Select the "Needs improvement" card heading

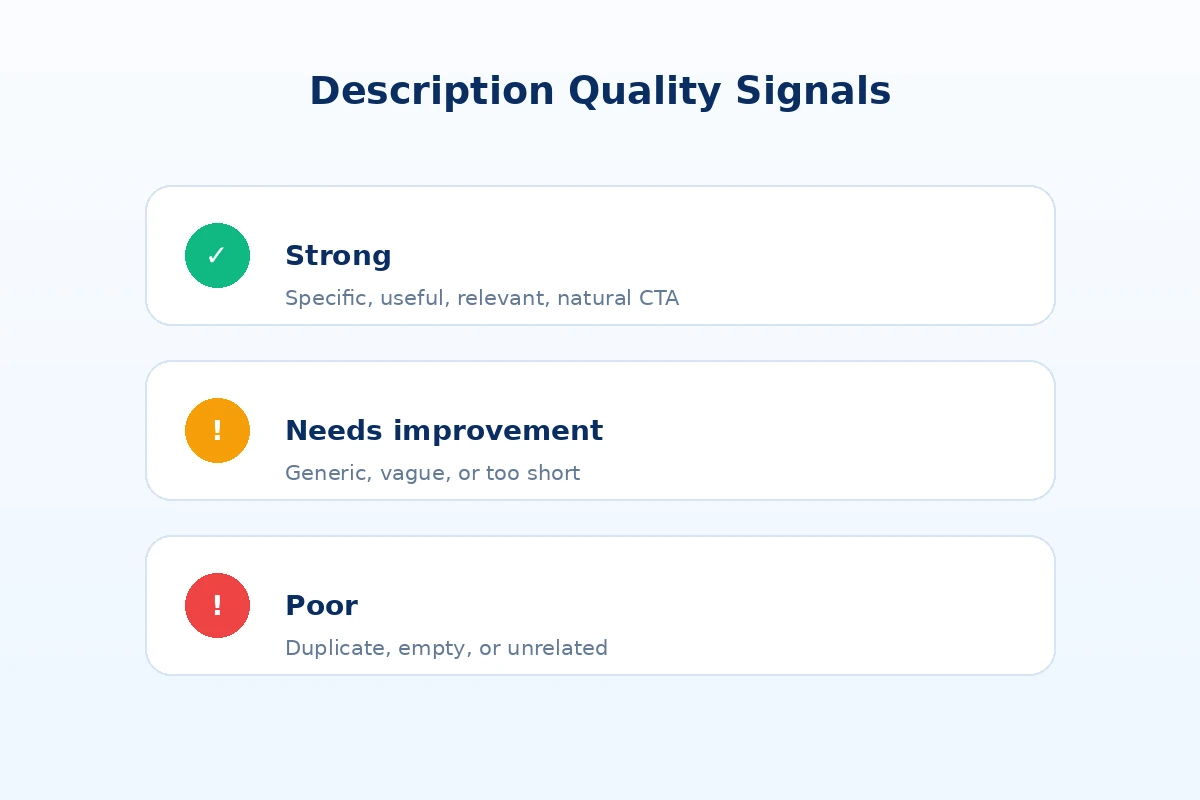[x=444, y=431]
